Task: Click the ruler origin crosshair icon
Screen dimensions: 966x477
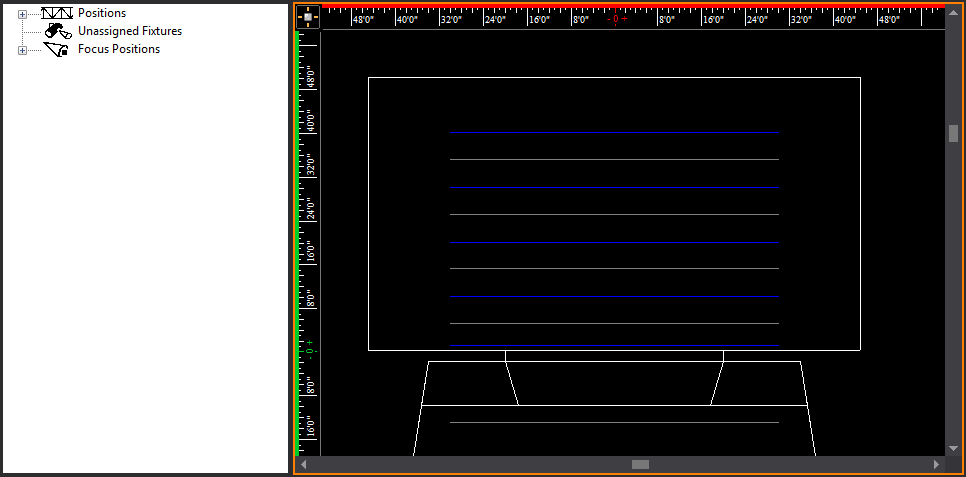Action: [x=308, y=16]
